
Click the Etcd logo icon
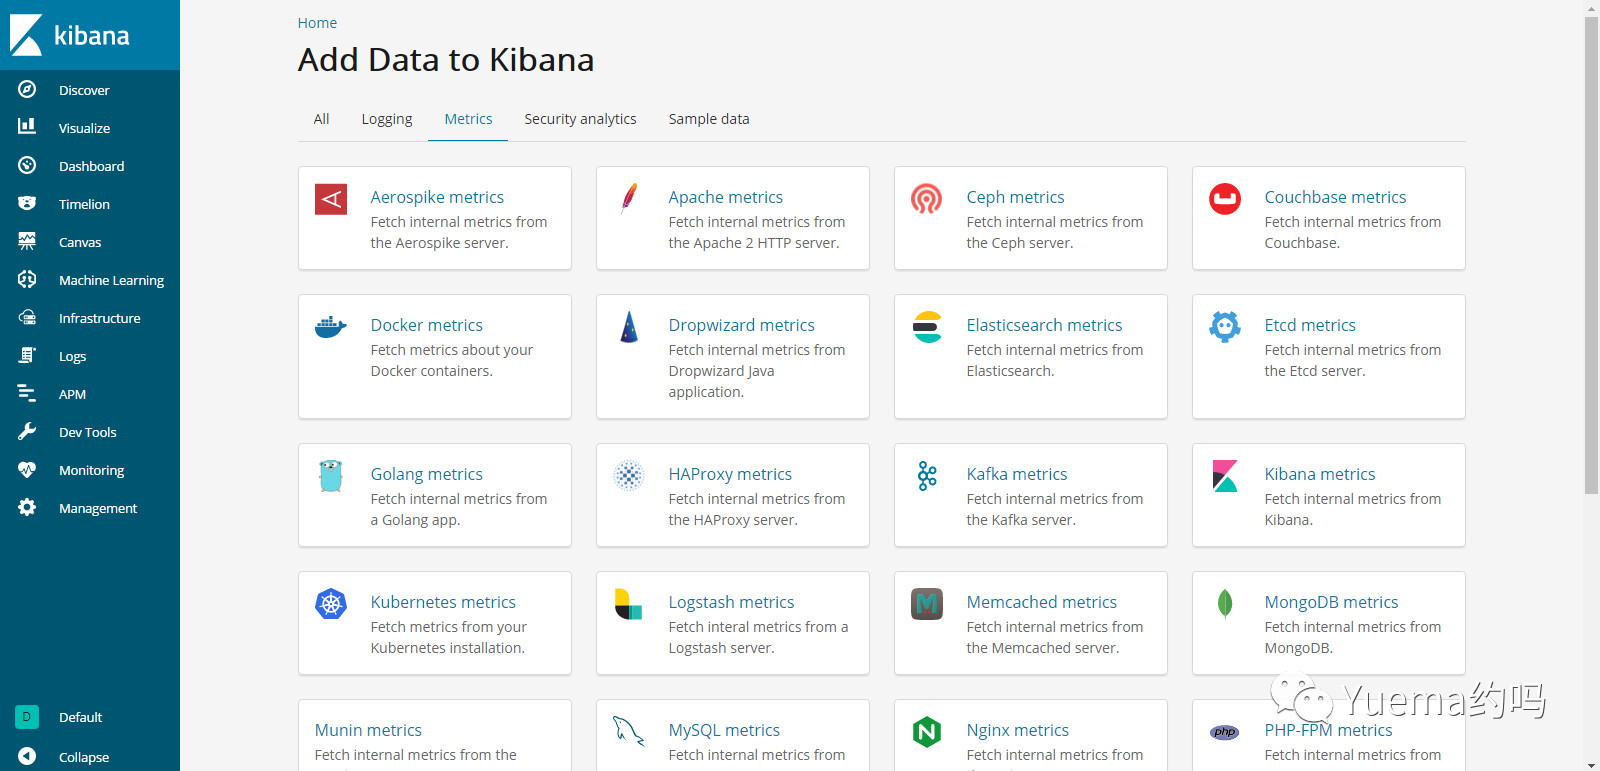tap(1225, 327)
